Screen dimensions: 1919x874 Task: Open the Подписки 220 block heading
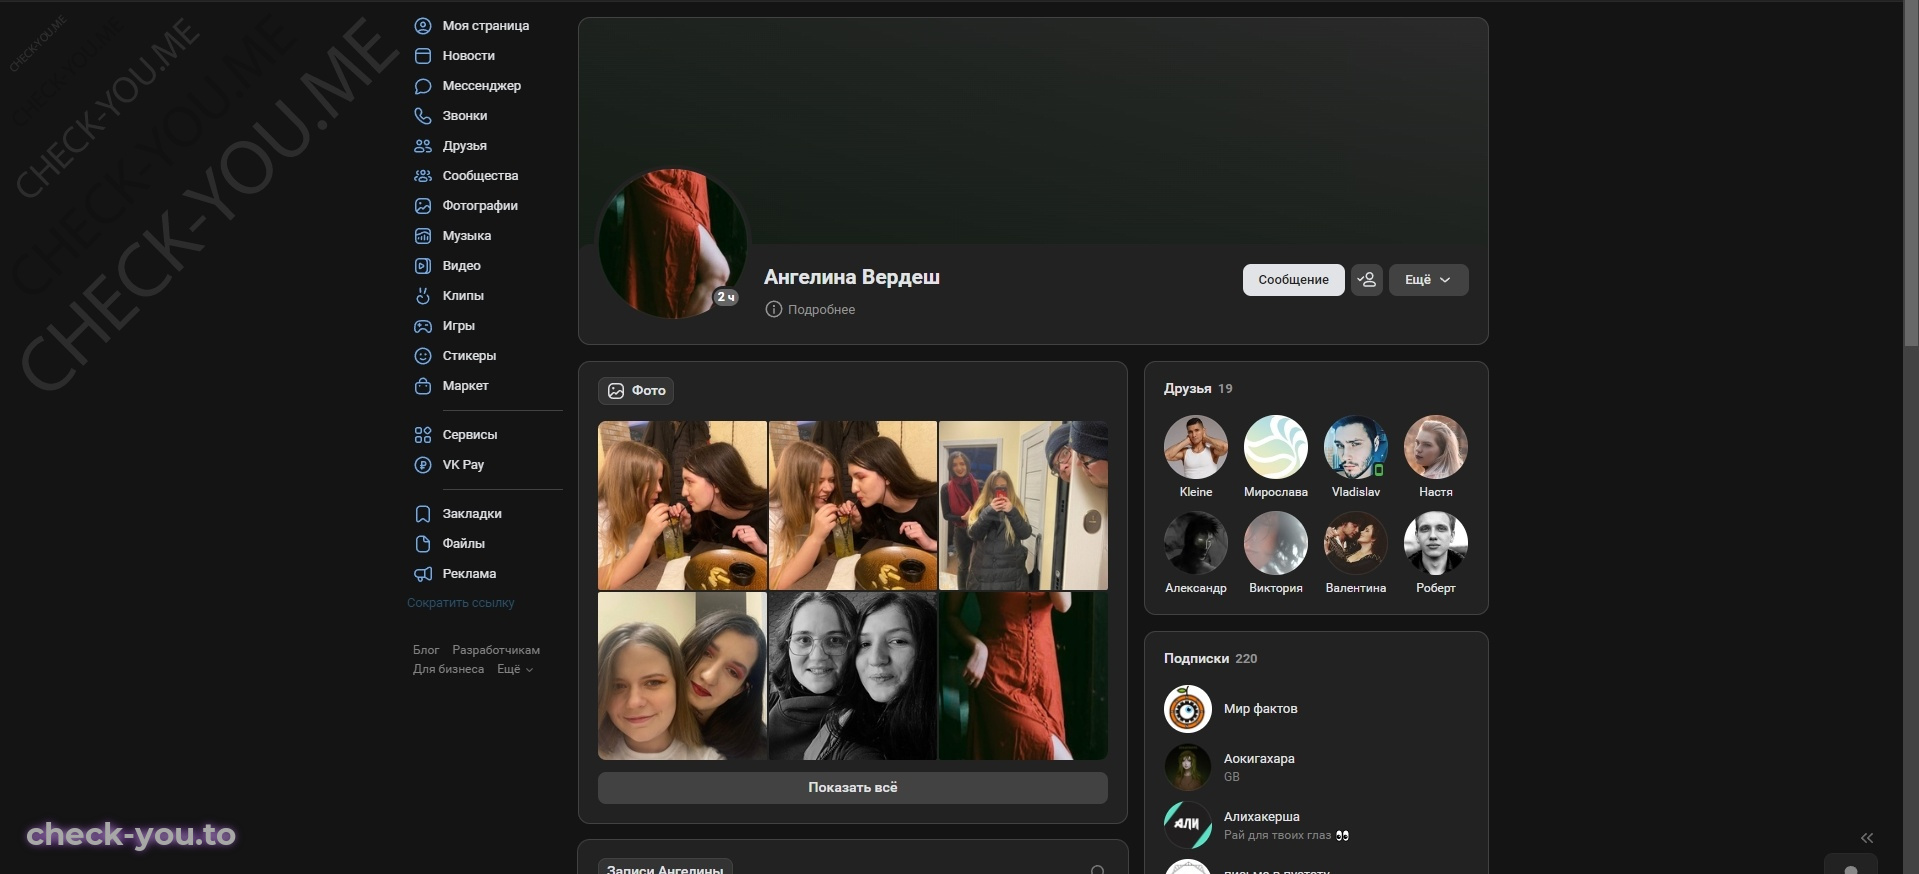tap(1210, 659)
